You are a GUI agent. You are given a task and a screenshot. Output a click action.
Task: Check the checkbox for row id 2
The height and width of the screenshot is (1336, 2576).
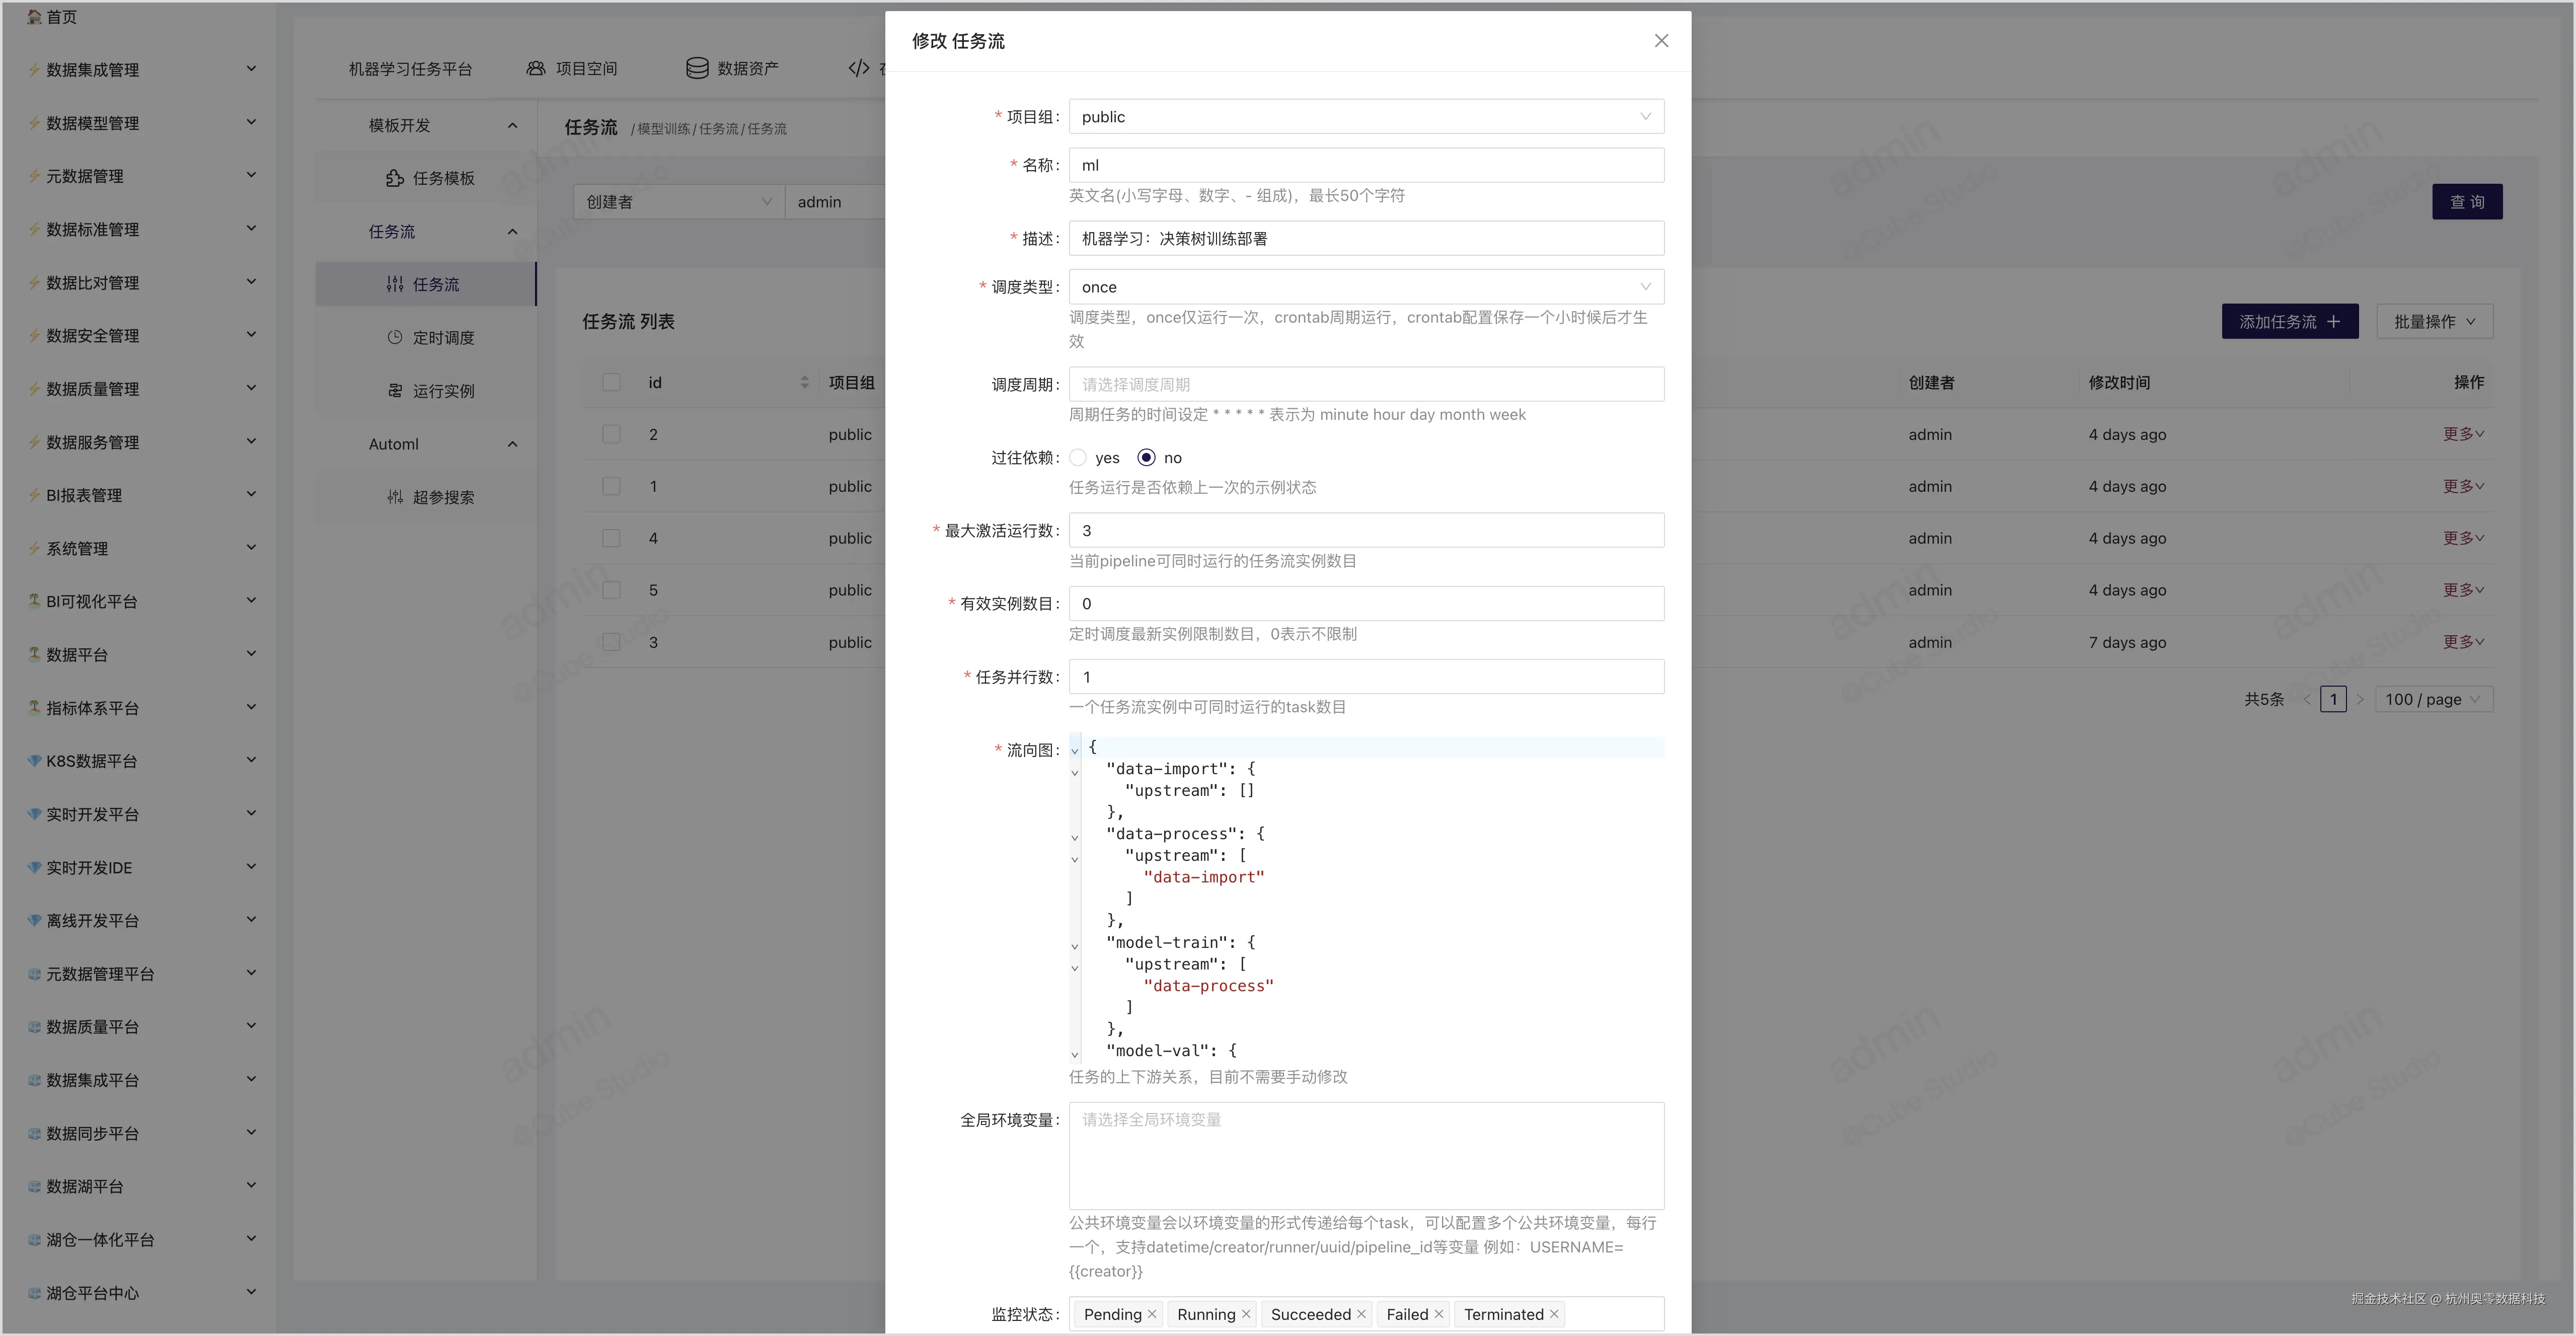(x=611, y=434)
